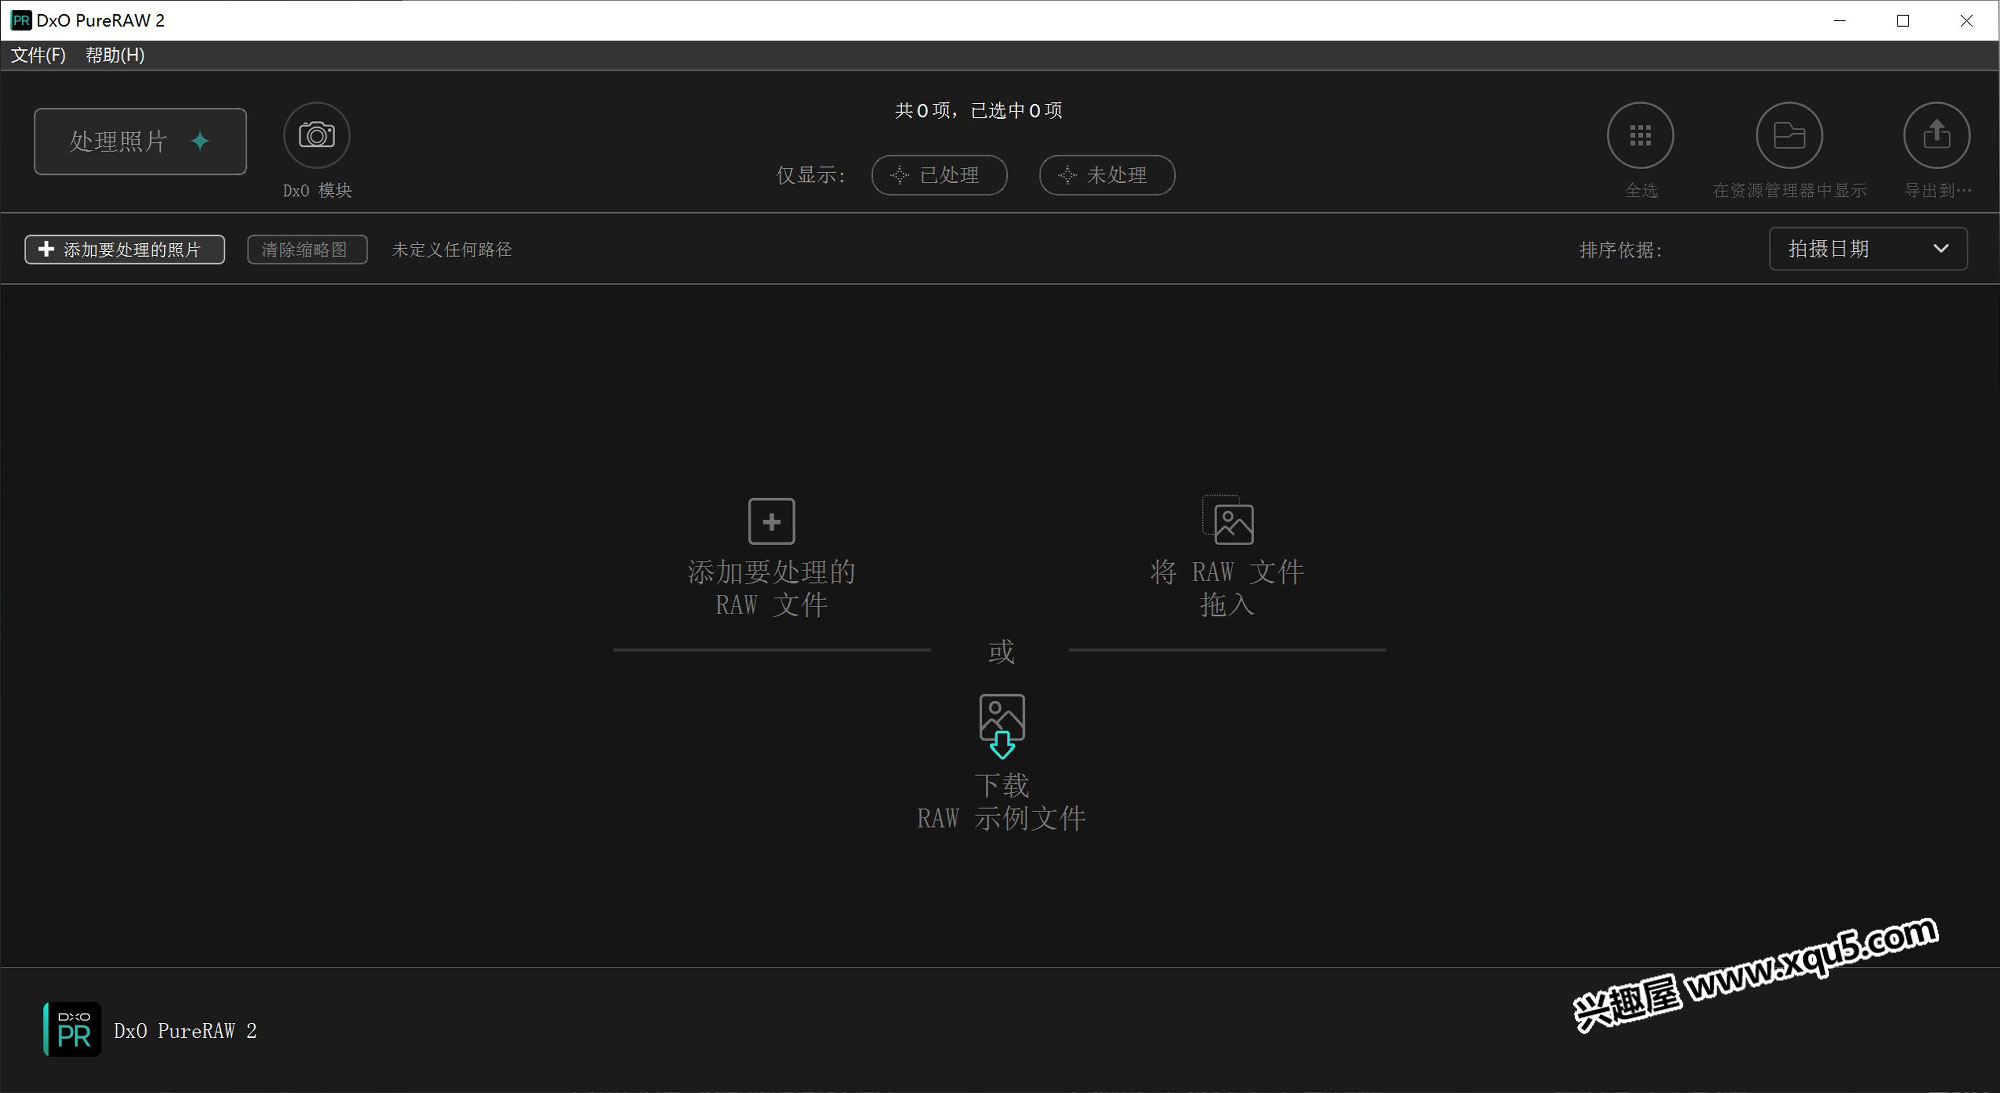2000x1093 pixels.
Task: Click 下载 RAW 示例文件 text
Action: point(1001,802)
